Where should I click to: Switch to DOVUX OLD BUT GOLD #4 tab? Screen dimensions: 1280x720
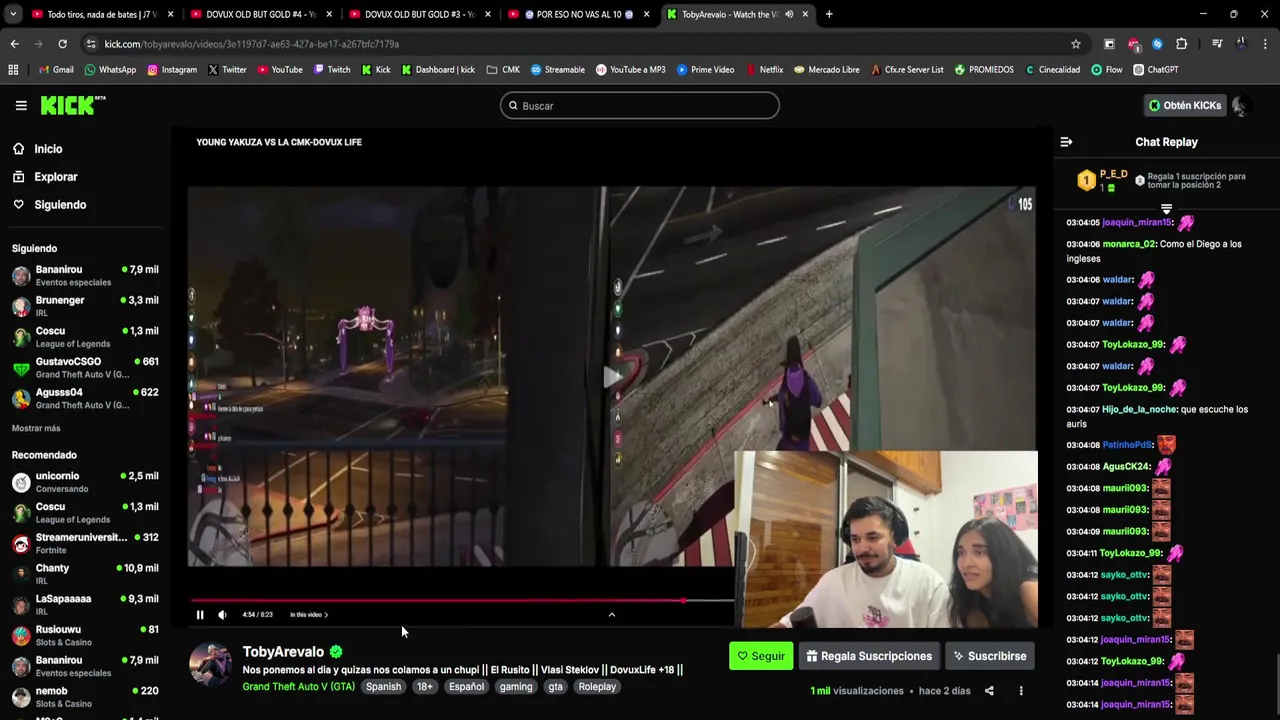coord(261,14)
